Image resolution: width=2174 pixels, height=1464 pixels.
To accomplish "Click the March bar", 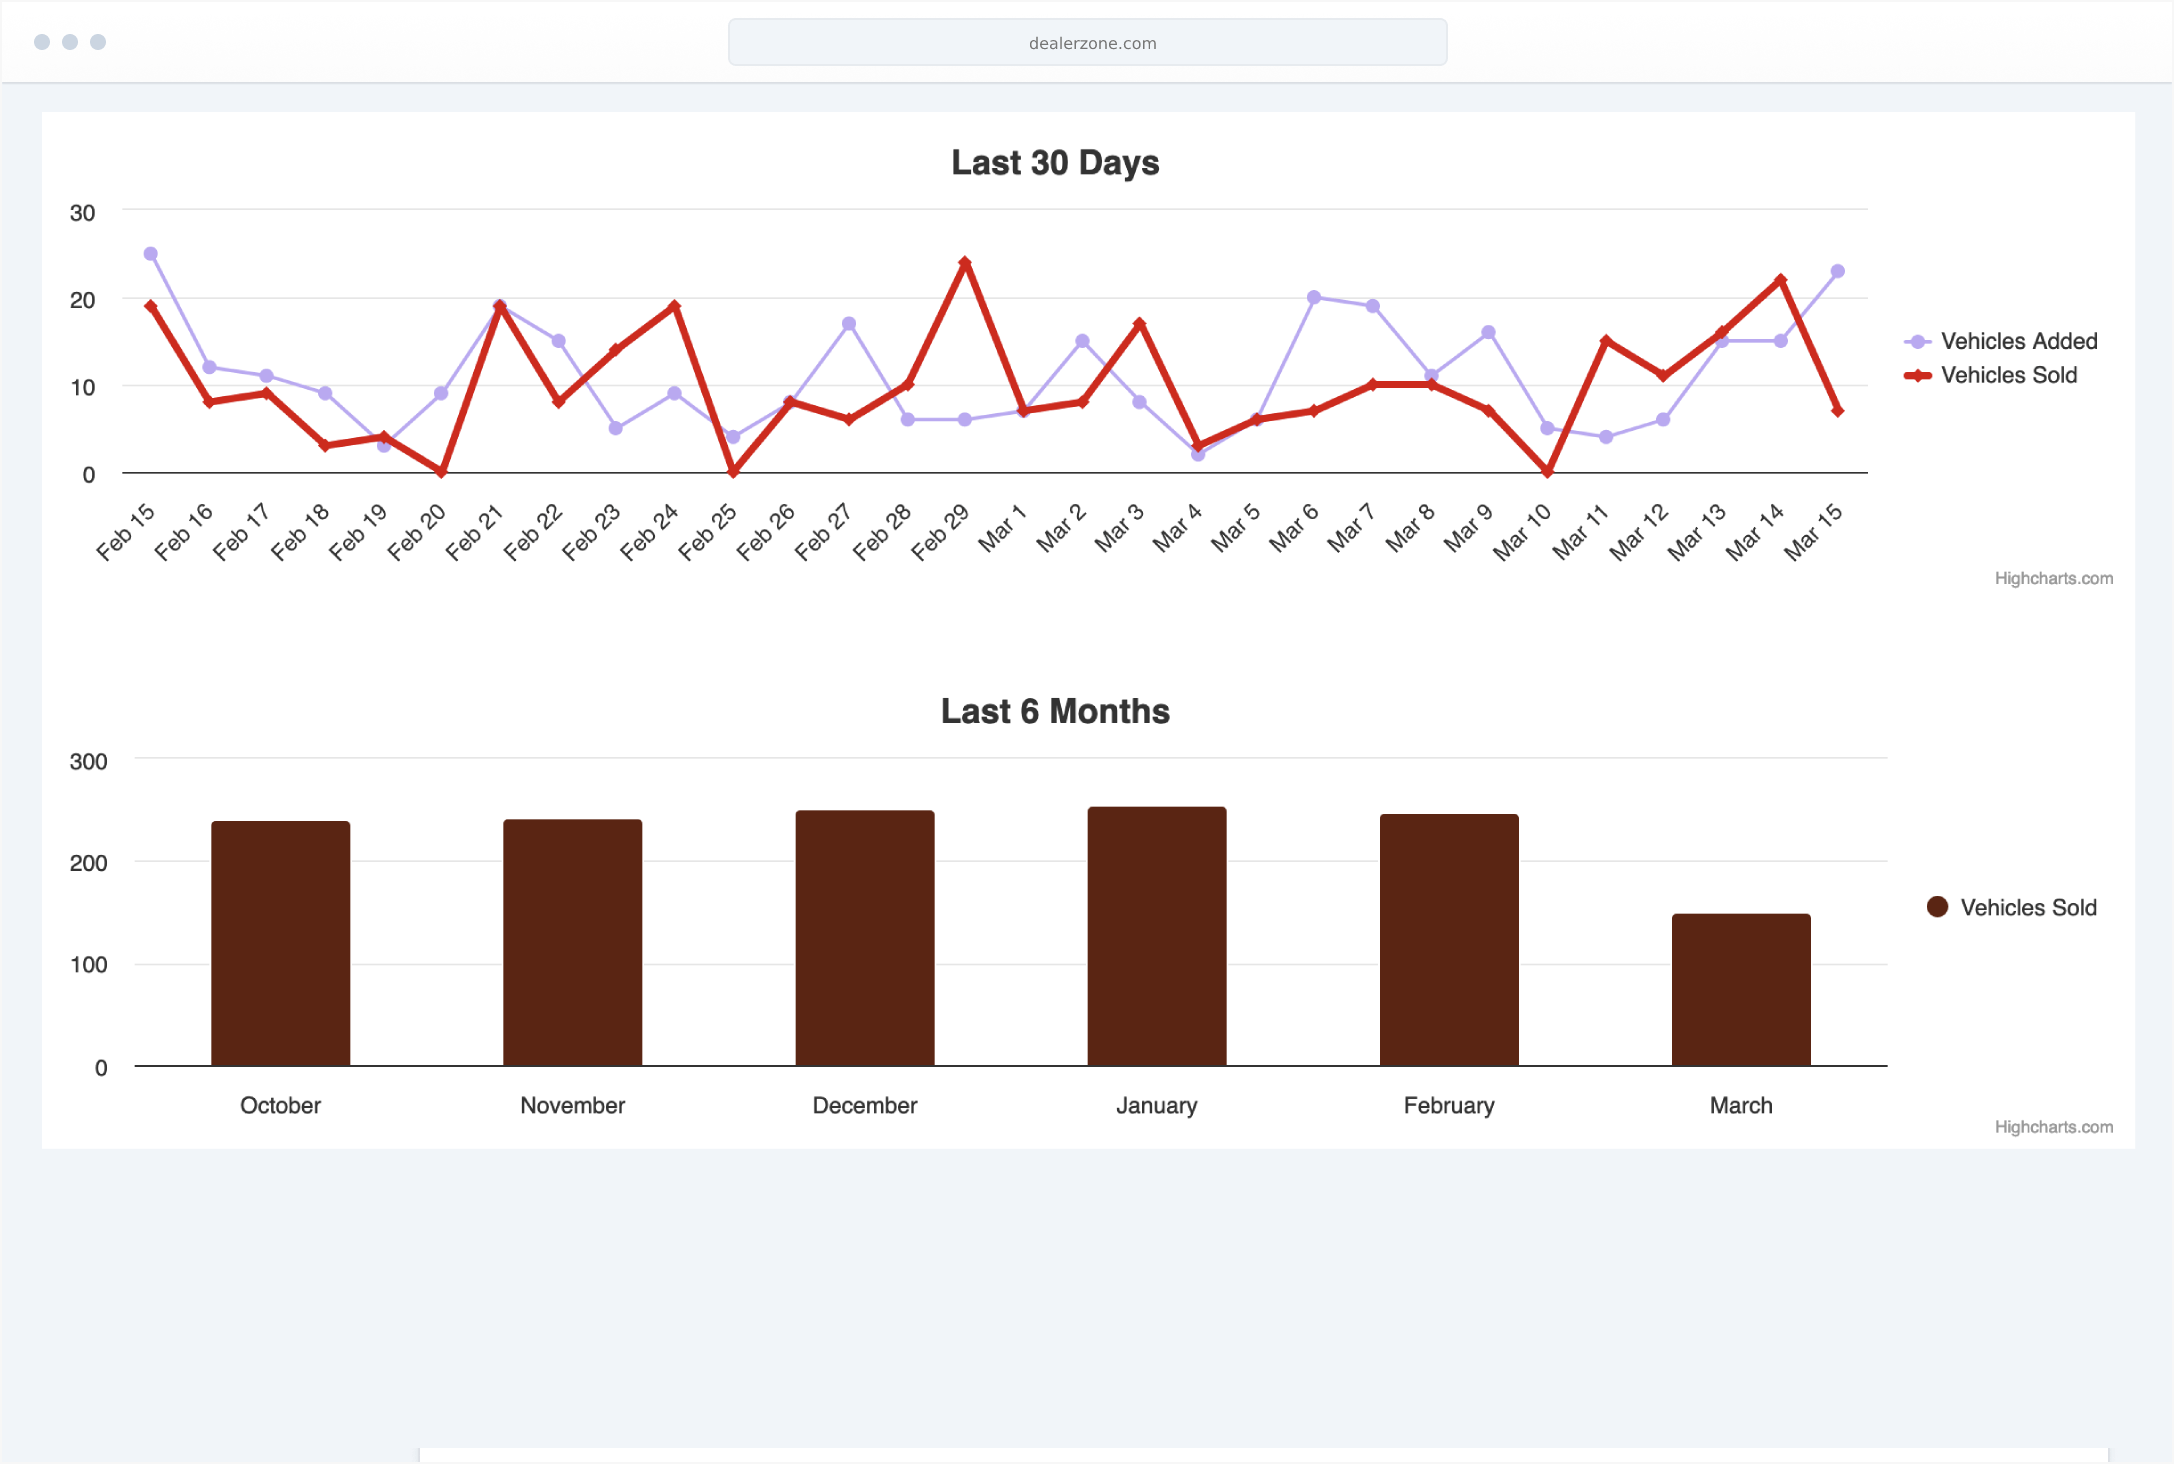I will tap(1740, 989).
